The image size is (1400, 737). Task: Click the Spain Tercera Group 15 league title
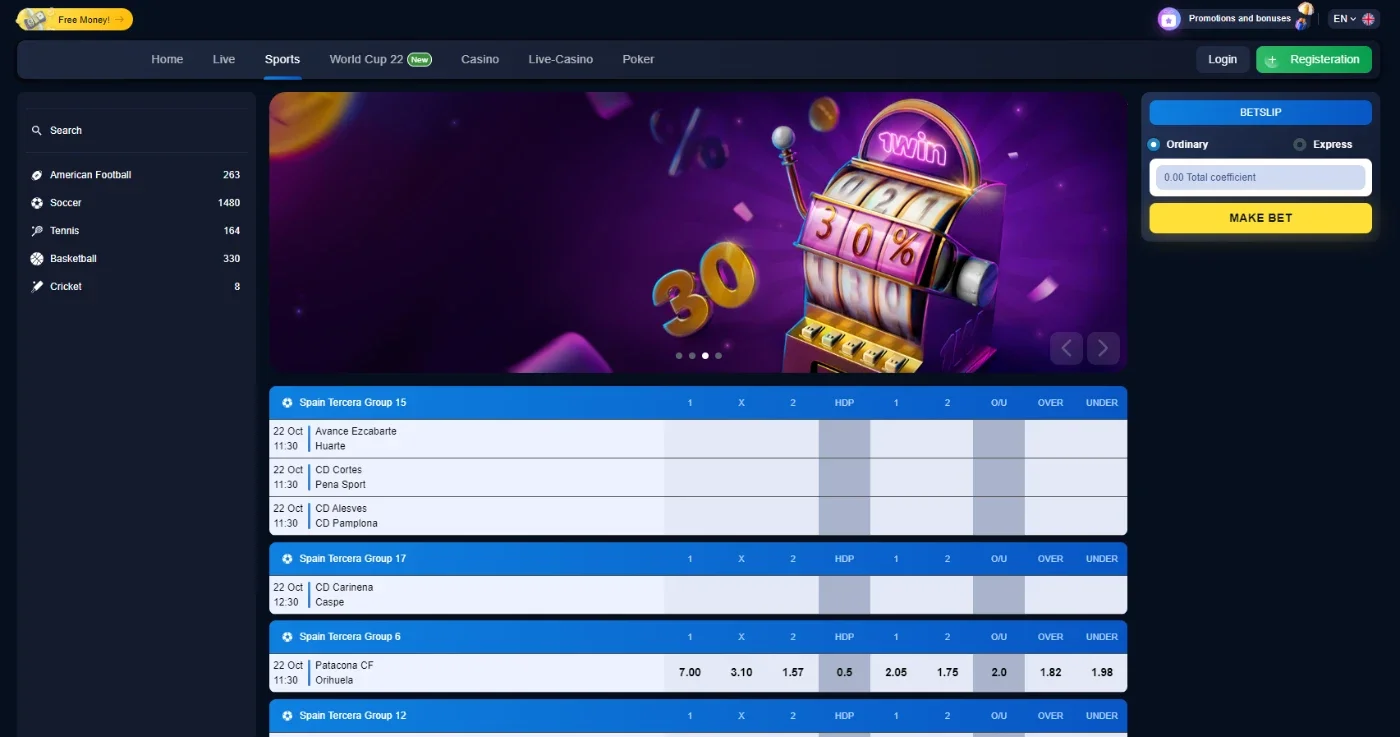[x=353, y=403]
